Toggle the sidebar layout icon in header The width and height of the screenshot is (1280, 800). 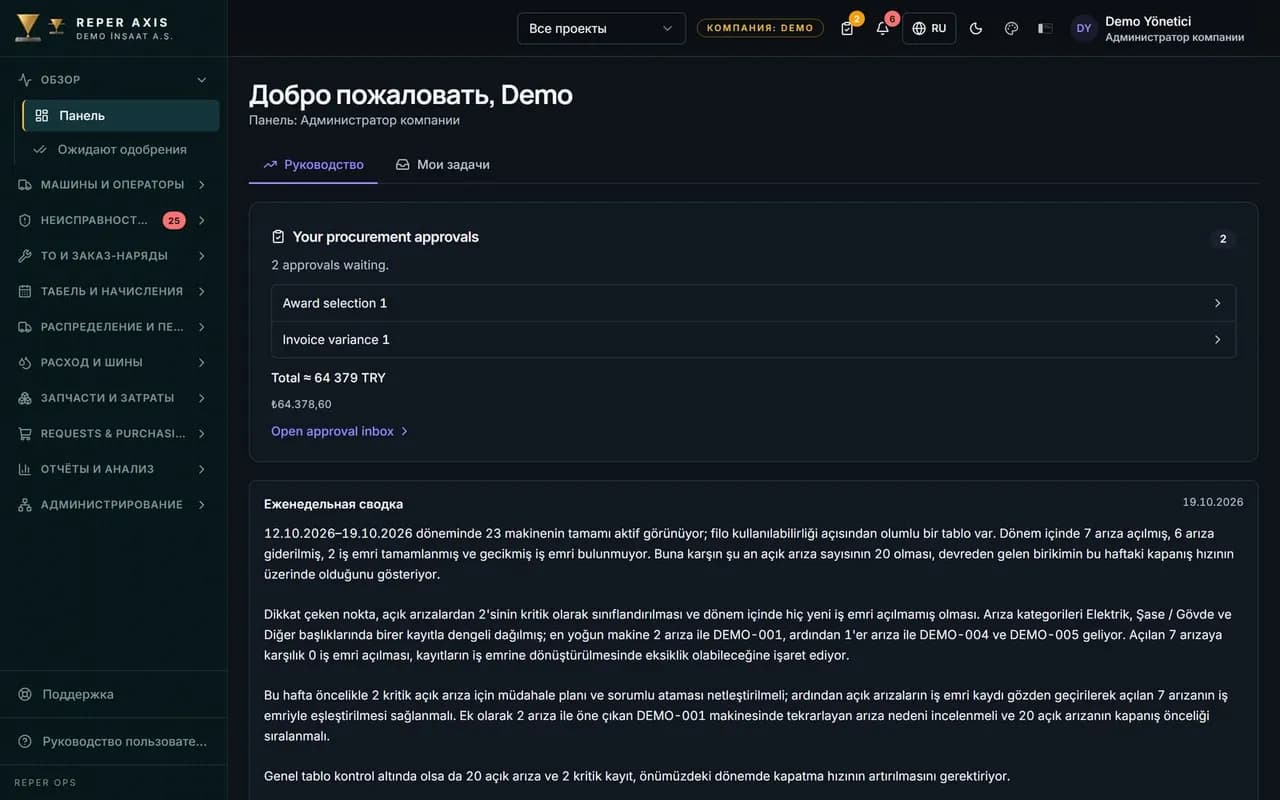click(x=1045, y=28)
